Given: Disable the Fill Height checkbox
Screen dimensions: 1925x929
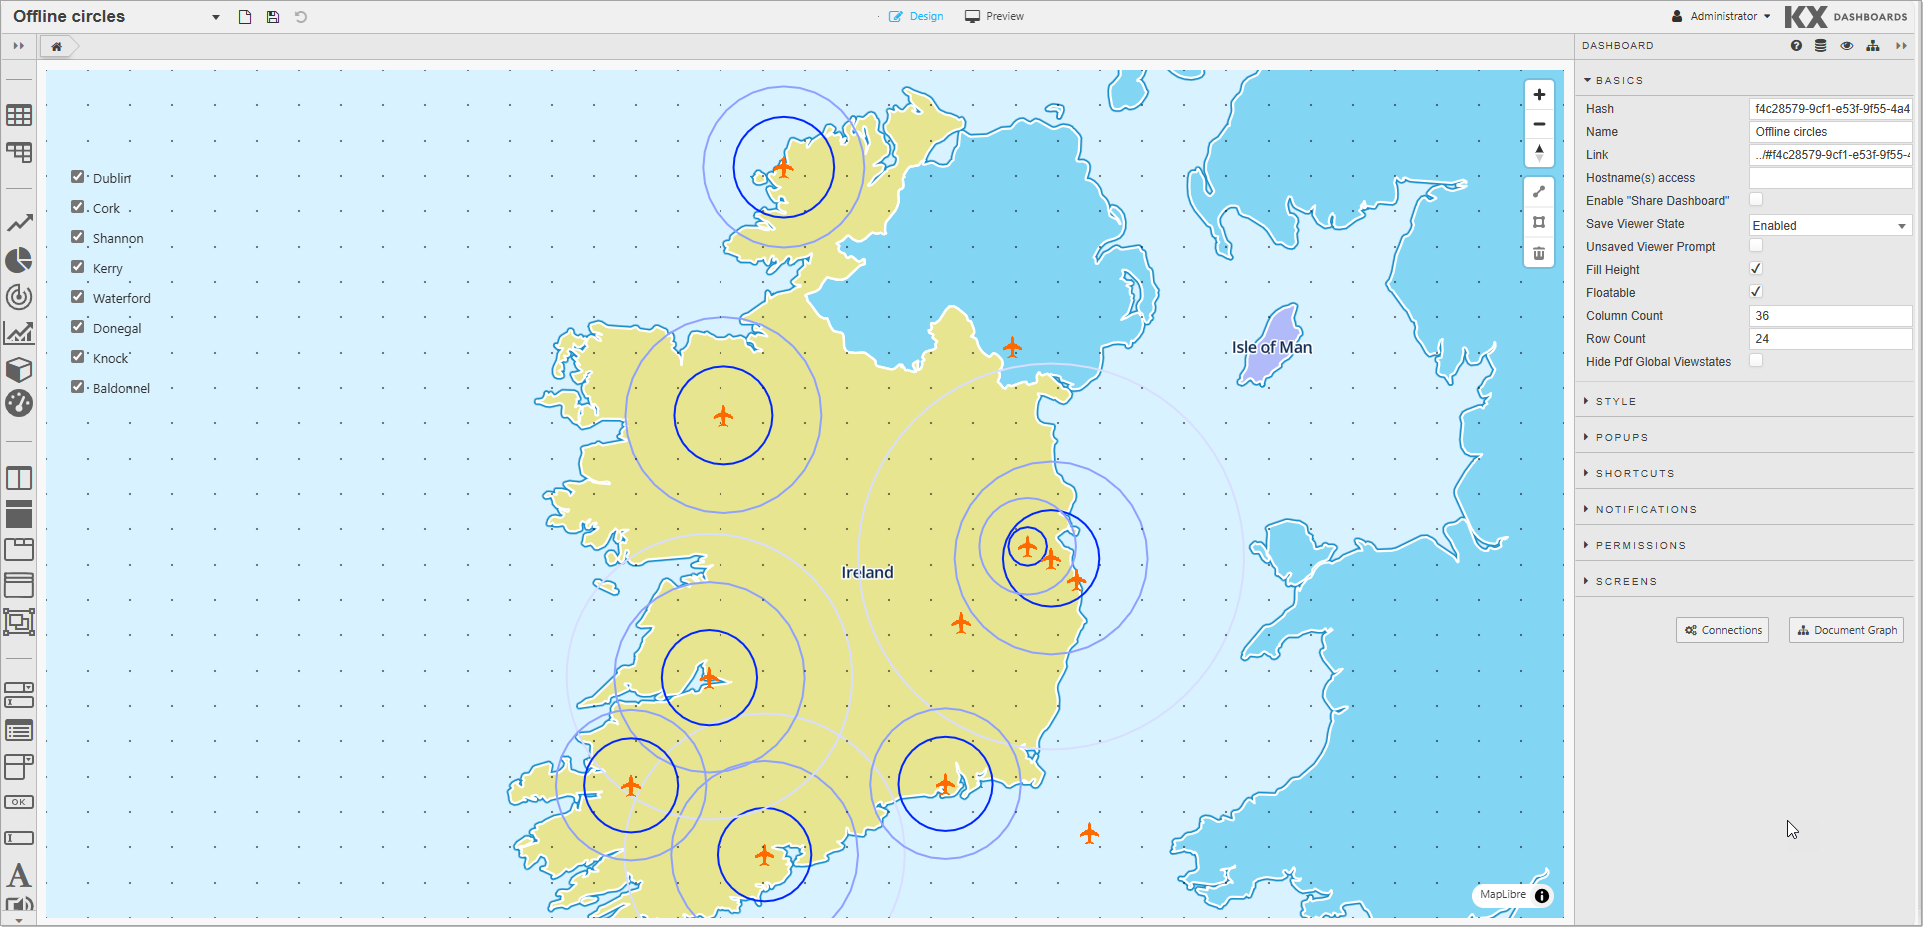Looking at the screenshot, I should click(1756, 269).
